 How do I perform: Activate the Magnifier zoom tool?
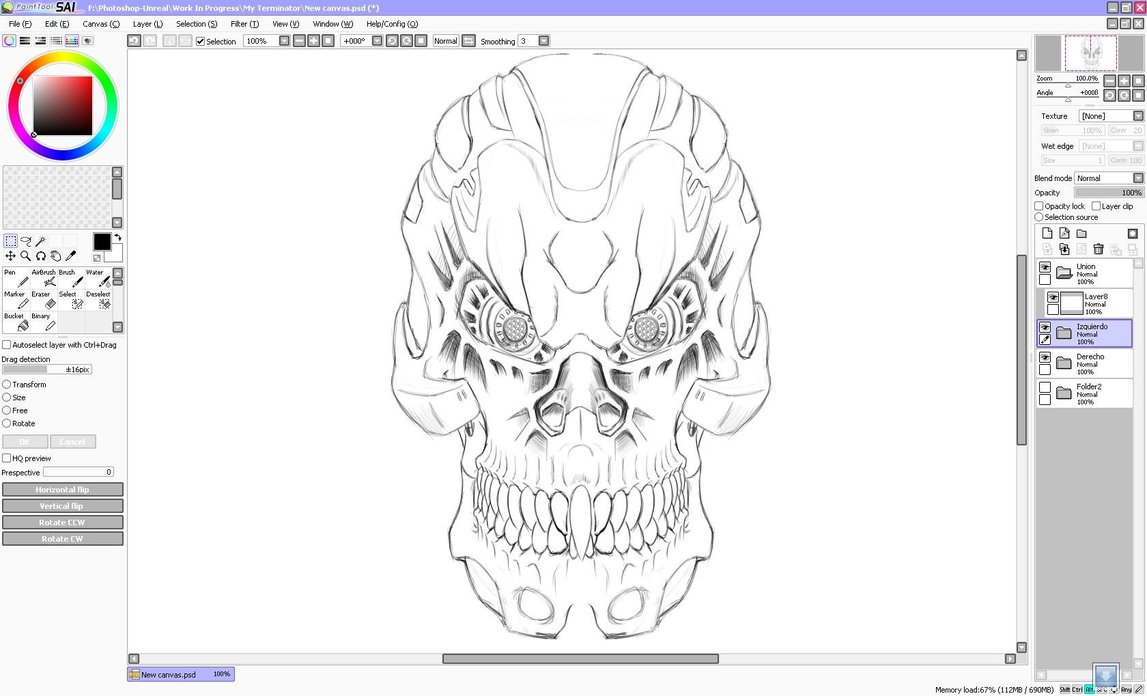pyautogui.click(x=25, y=255)
